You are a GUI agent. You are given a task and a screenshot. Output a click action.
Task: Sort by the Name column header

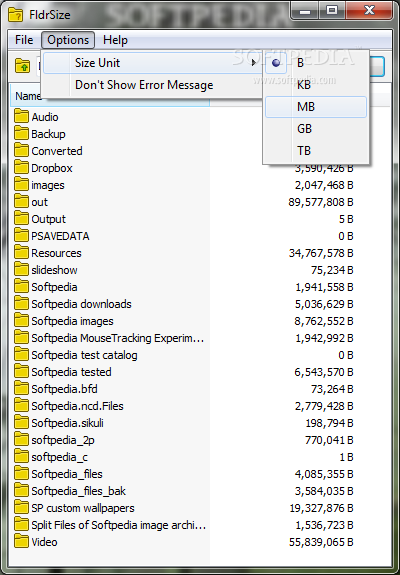point(28,96)
